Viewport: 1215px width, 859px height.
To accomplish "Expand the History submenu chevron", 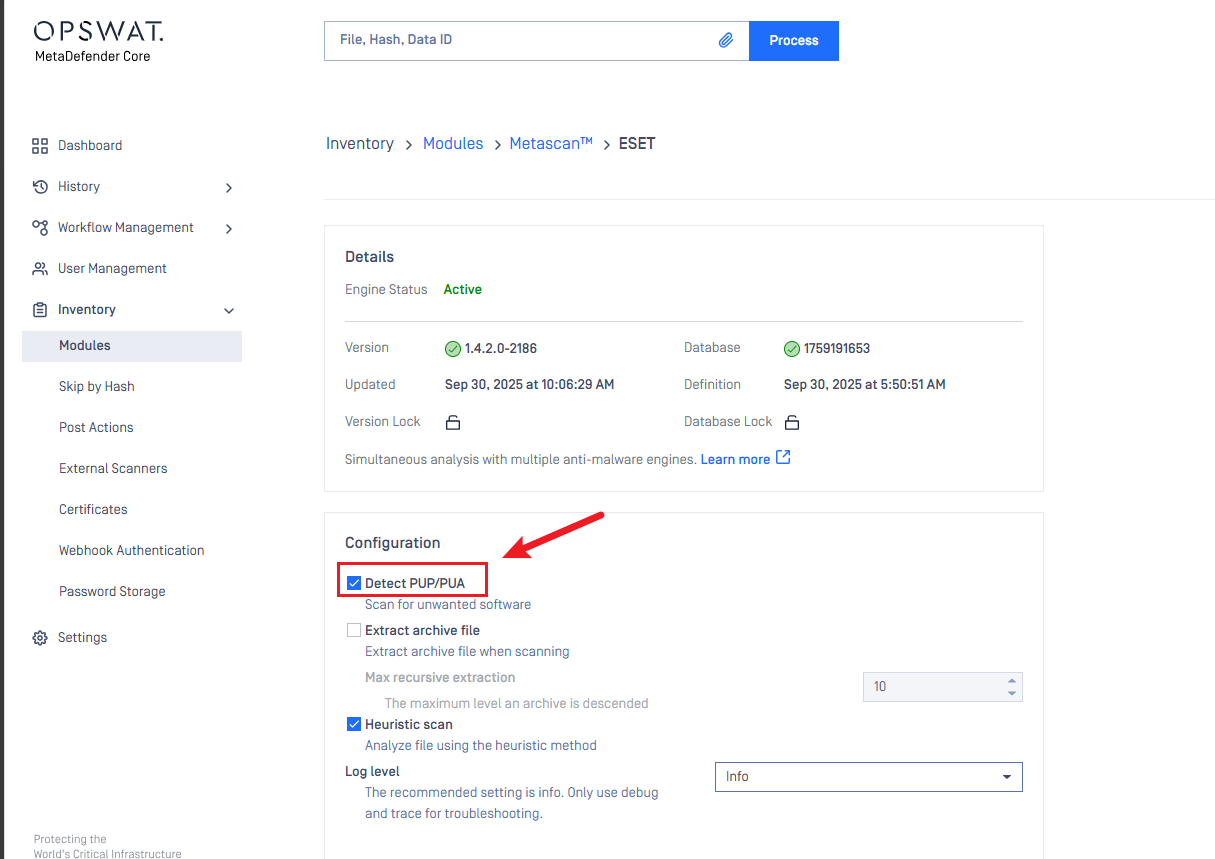I will (x=229, y=188).
